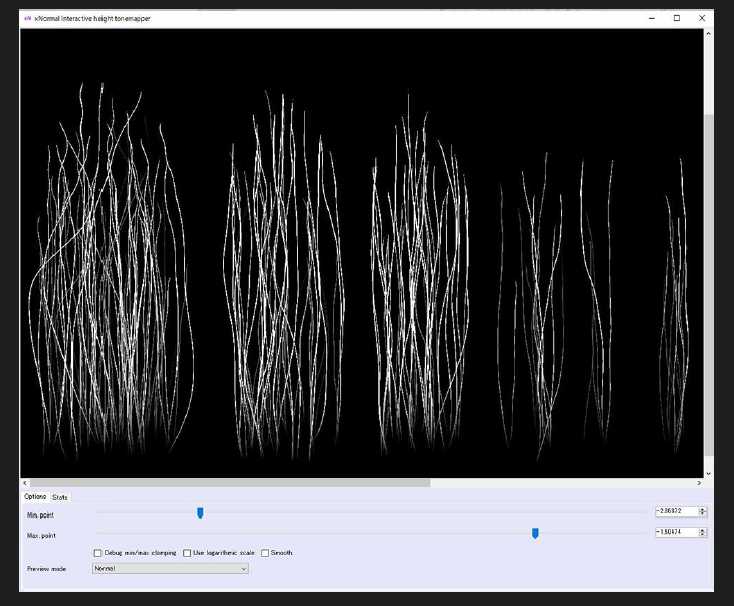Click the horizontal scrollbar left arrow
734x606 pixels.
coord(25,483)
